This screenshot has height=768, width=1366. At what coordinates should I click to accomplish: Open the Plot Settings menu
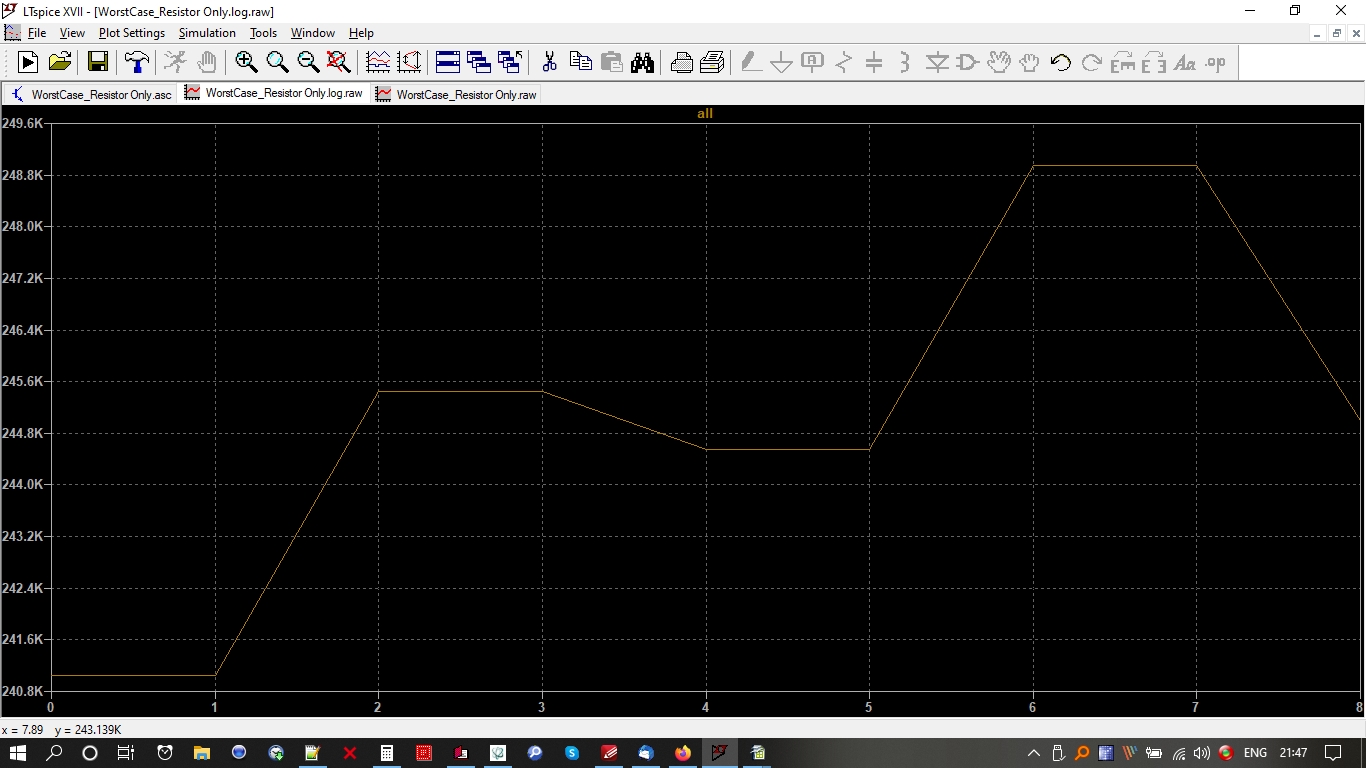coord(132,33)
